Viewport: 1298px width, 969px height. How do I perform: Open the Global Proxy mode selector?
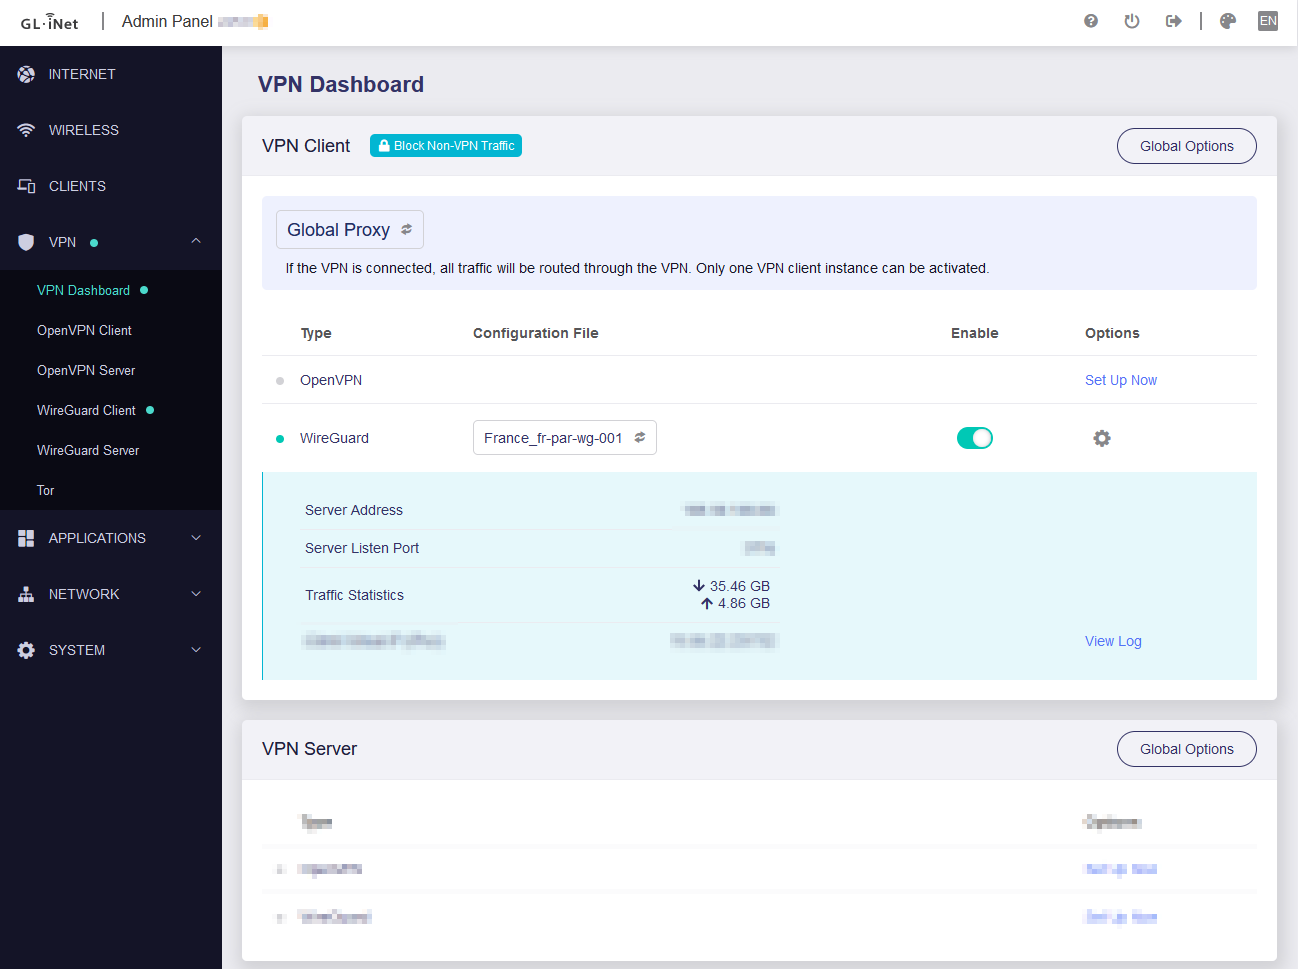(x=349, y=230)
